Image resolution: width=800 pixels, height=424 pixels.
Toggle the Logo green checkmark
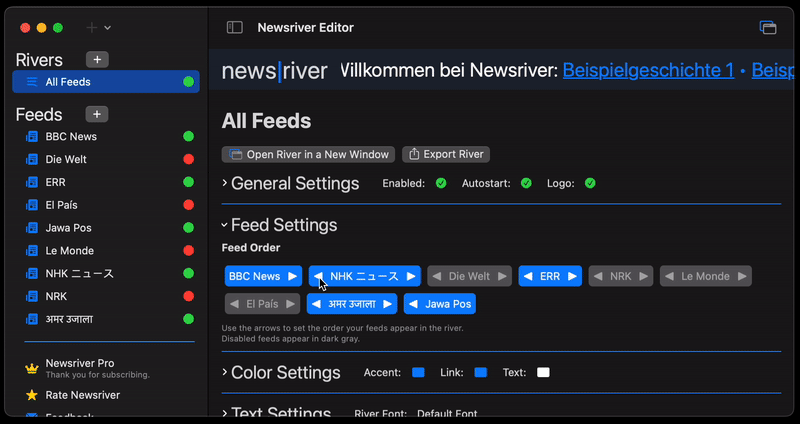tap(590, 183)
